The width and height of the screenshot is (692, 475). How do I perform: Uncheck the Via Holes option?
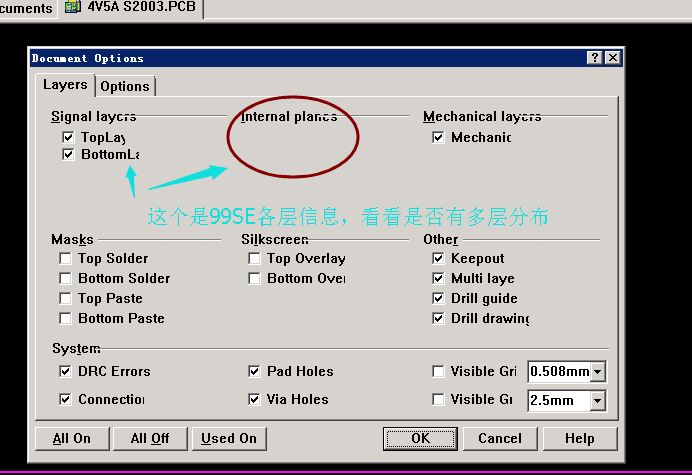tap(255, 399)
